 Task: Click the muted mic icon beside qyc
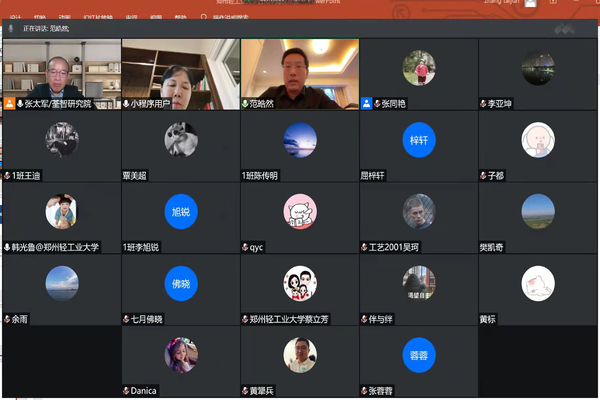point(246,247)
